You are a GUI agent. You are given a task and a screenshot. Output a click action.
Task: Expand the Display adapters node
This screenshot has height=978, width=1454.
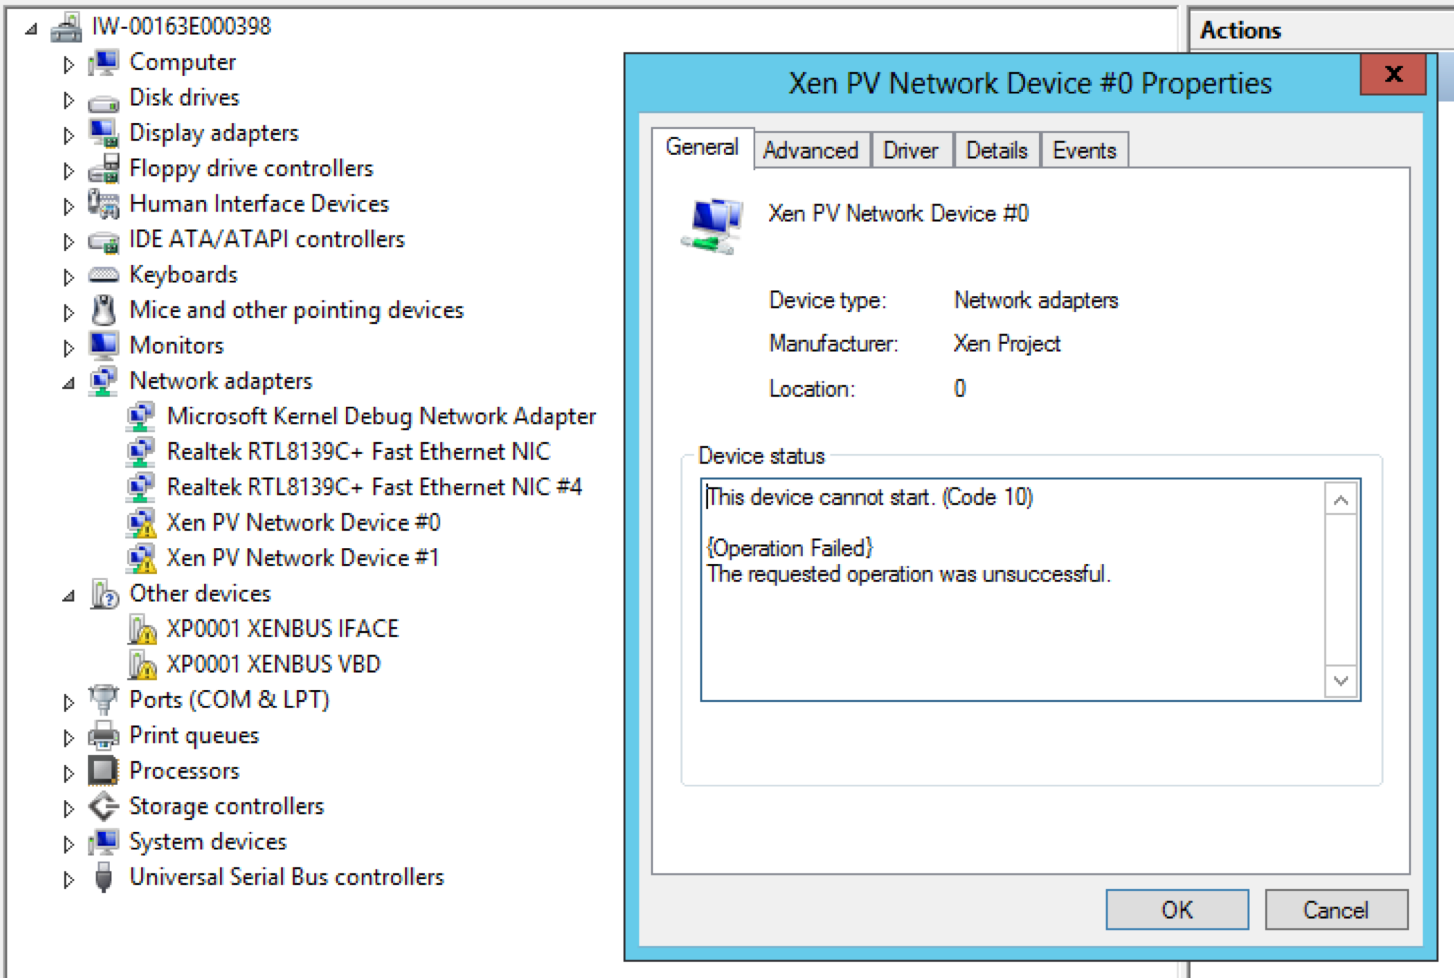[68, 134]
